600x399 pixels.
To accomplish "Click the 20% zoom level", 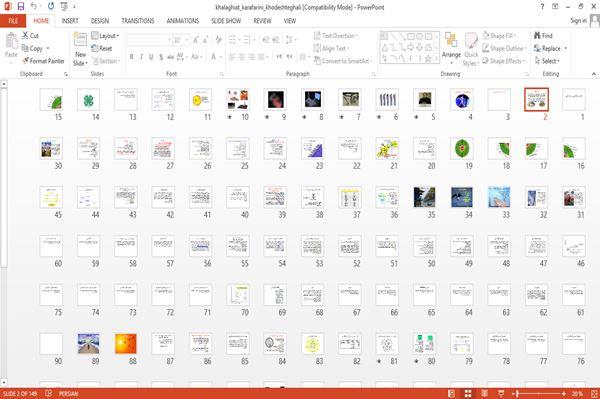I will pos(577,394).
